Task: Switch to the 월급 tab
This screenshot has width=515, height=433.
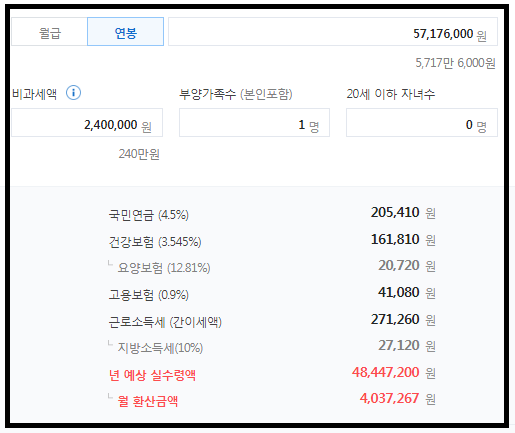Action: 50,32
